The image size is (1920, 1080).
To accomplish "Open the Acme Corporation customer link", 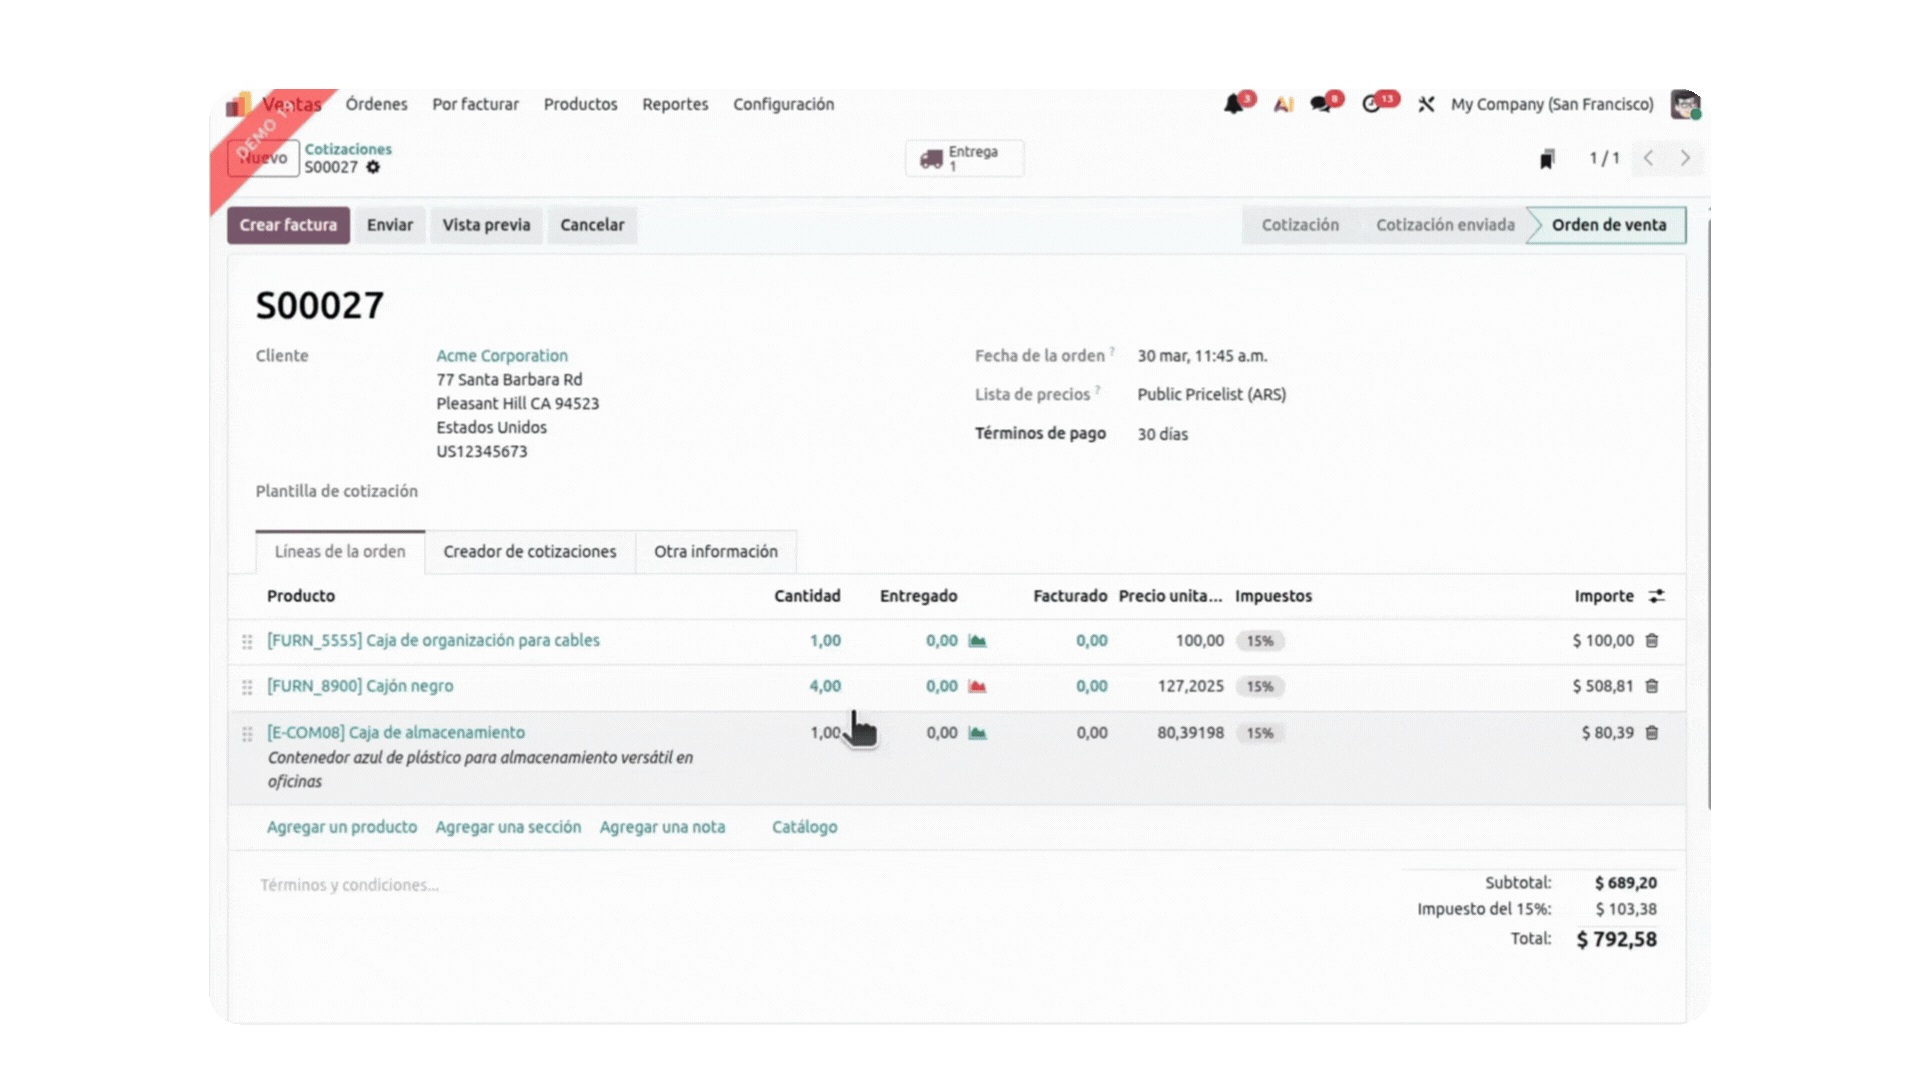I will [x=502, y=356].
